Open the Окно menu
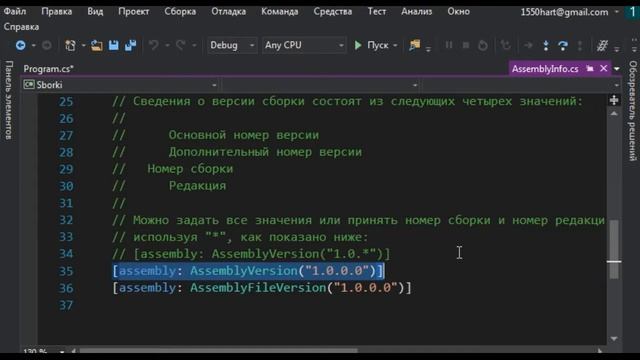This screenshot has width=640, height=360. 458,12
